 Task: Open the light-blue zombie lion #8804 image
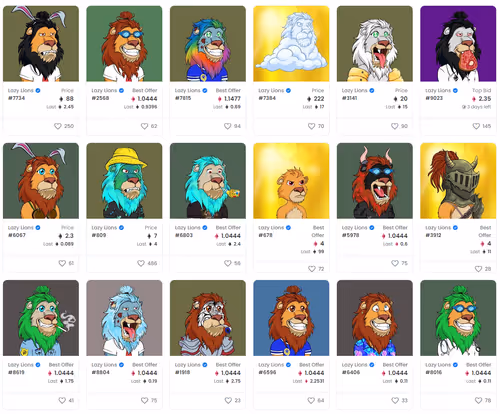click(x=124, y=318)
